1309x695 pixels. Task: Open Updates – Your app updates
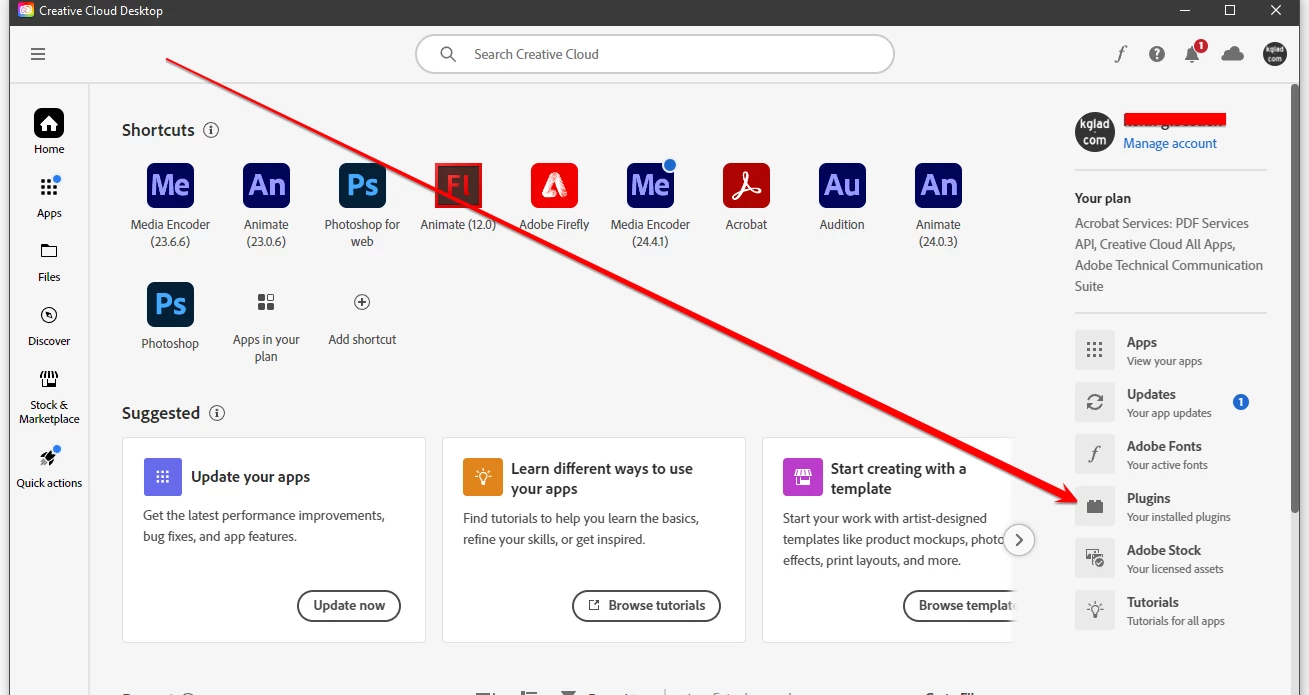[x=1170, y=403]
